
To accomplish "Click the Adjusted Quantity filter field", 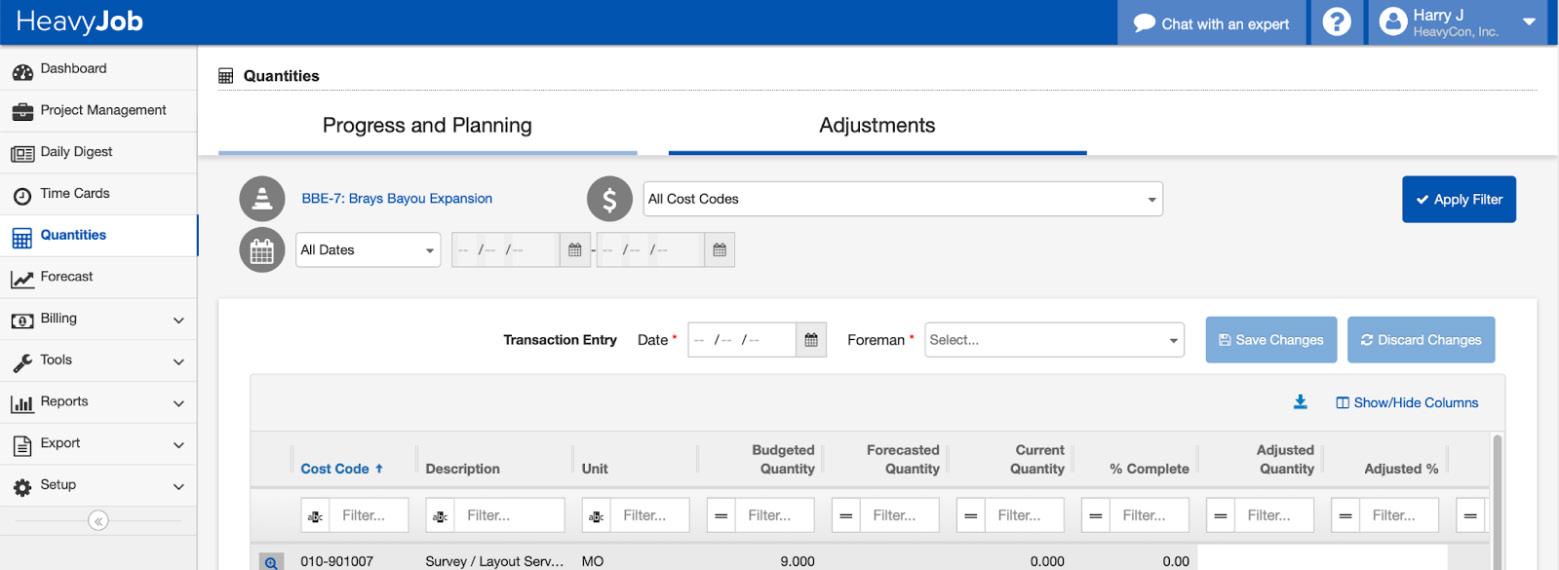I will coord(1274,515).
